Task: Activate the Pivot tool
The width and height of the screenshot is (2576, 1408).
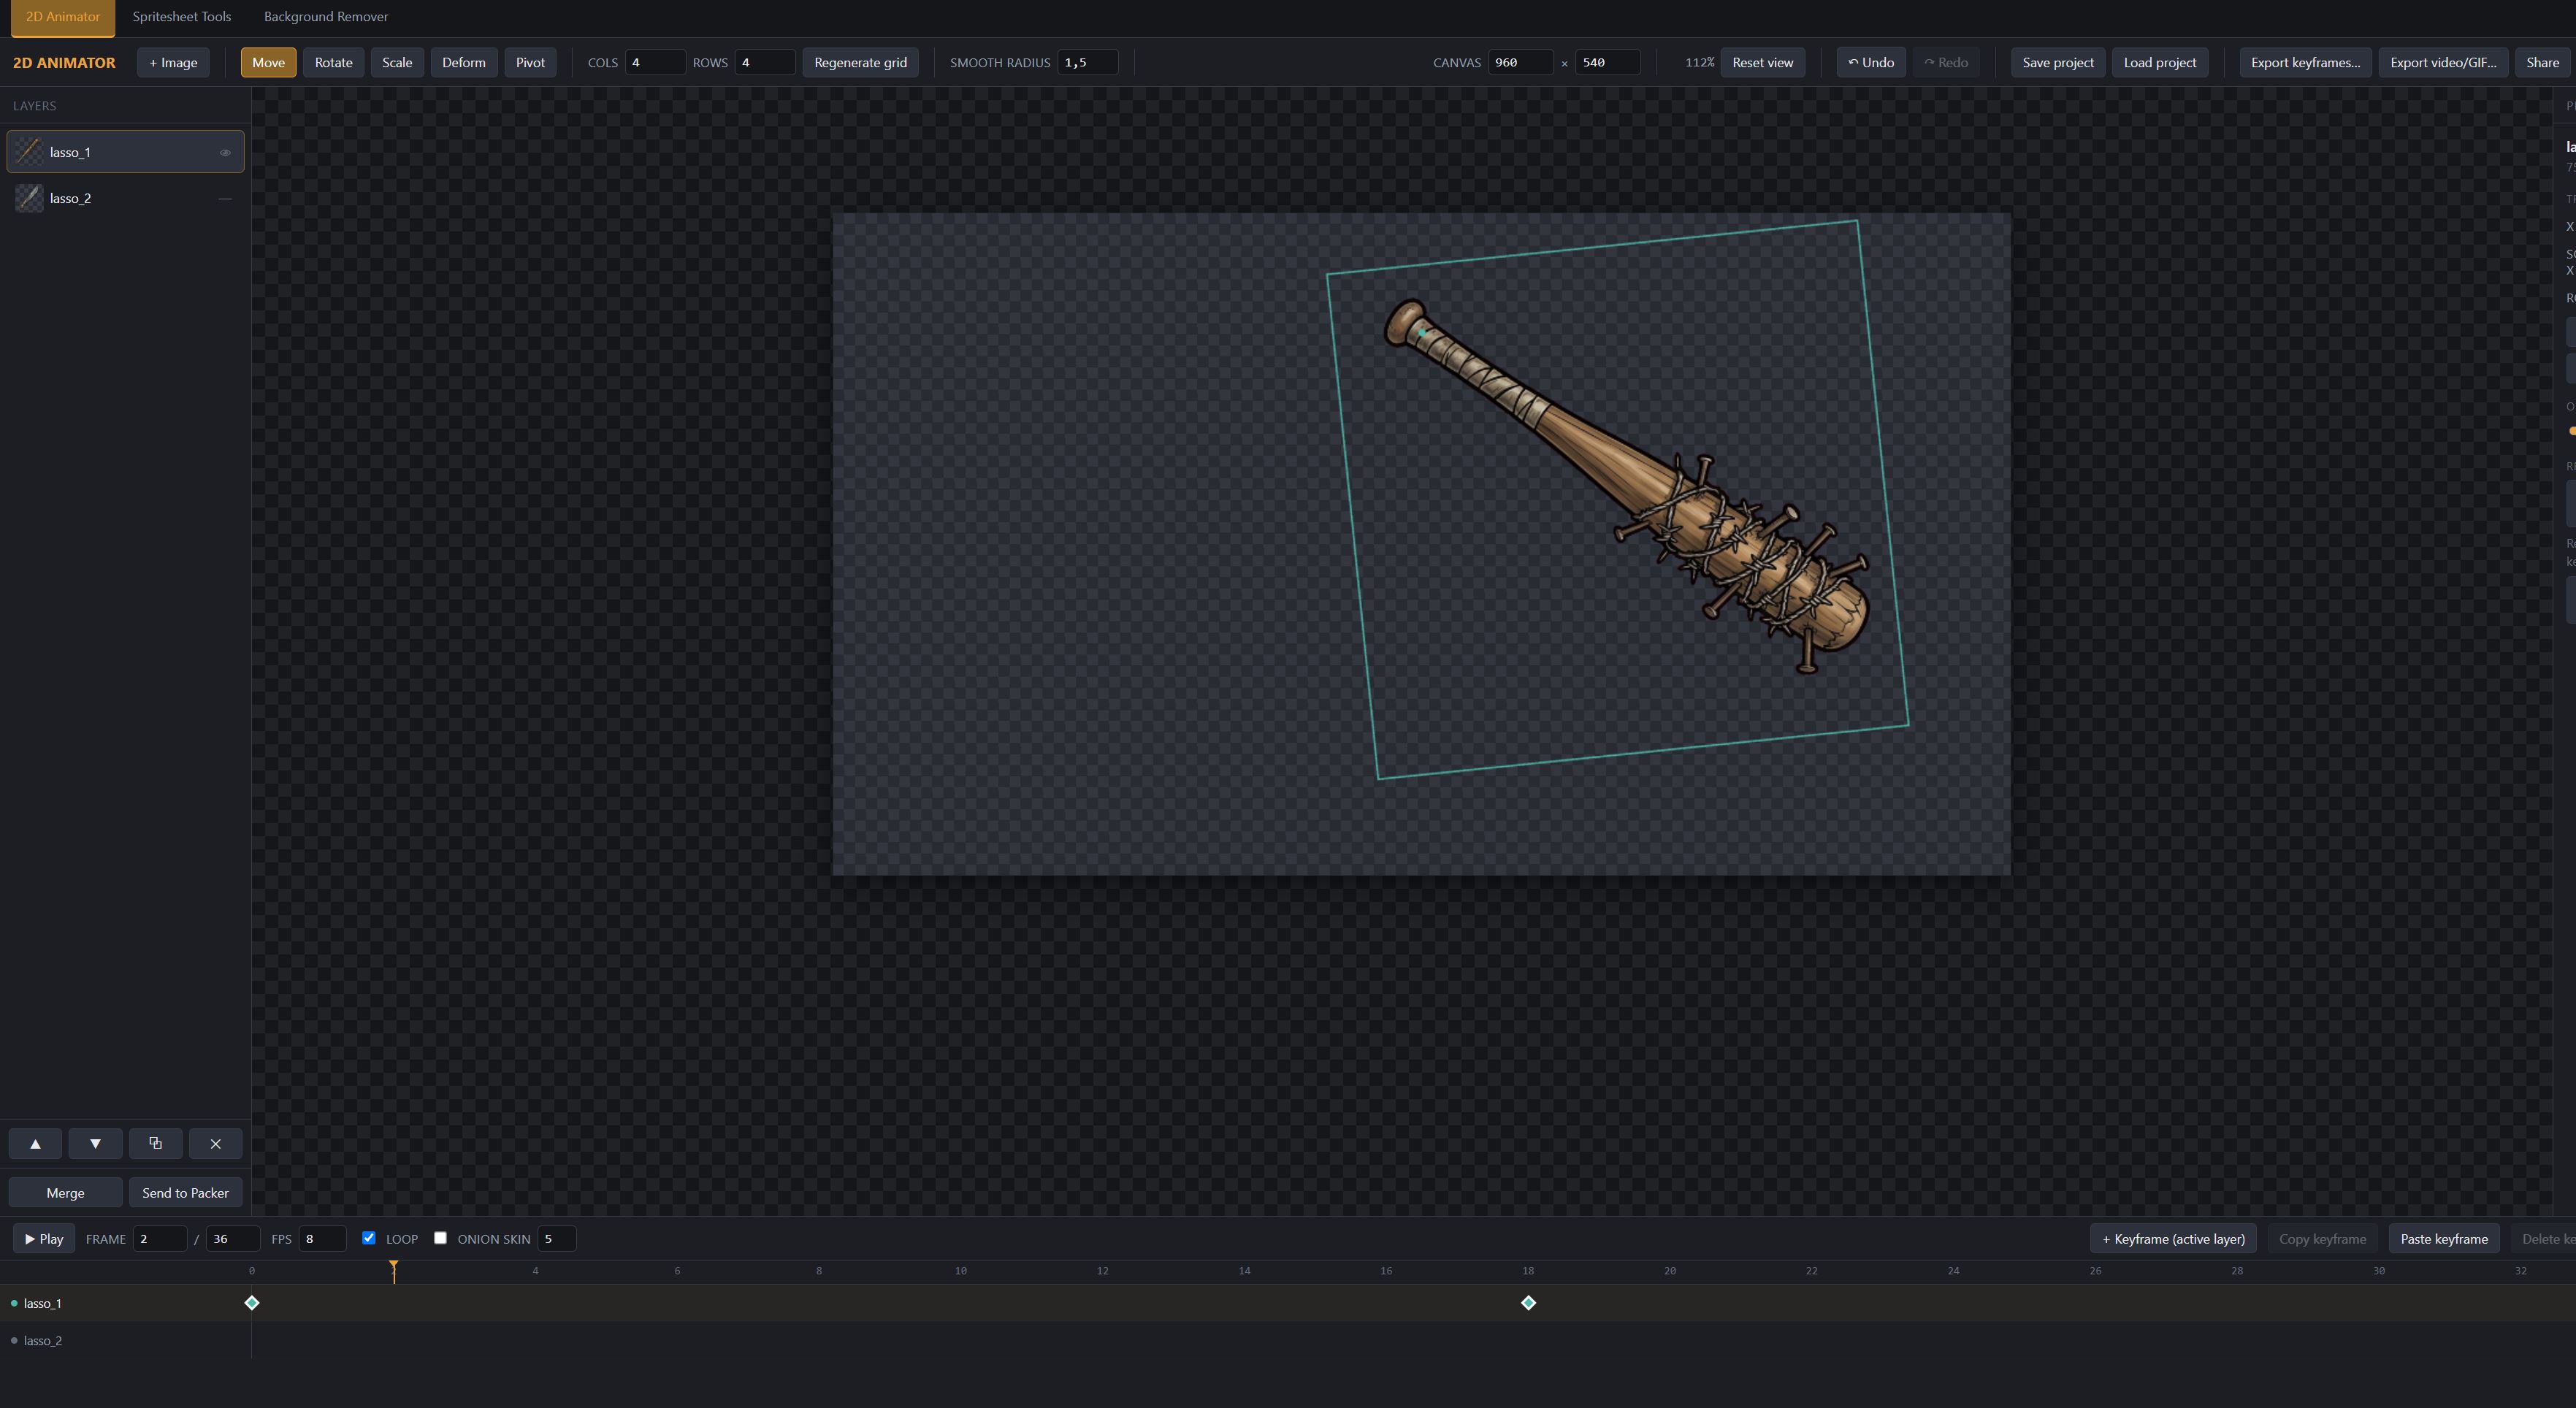Action: click(x=530, y=62)
